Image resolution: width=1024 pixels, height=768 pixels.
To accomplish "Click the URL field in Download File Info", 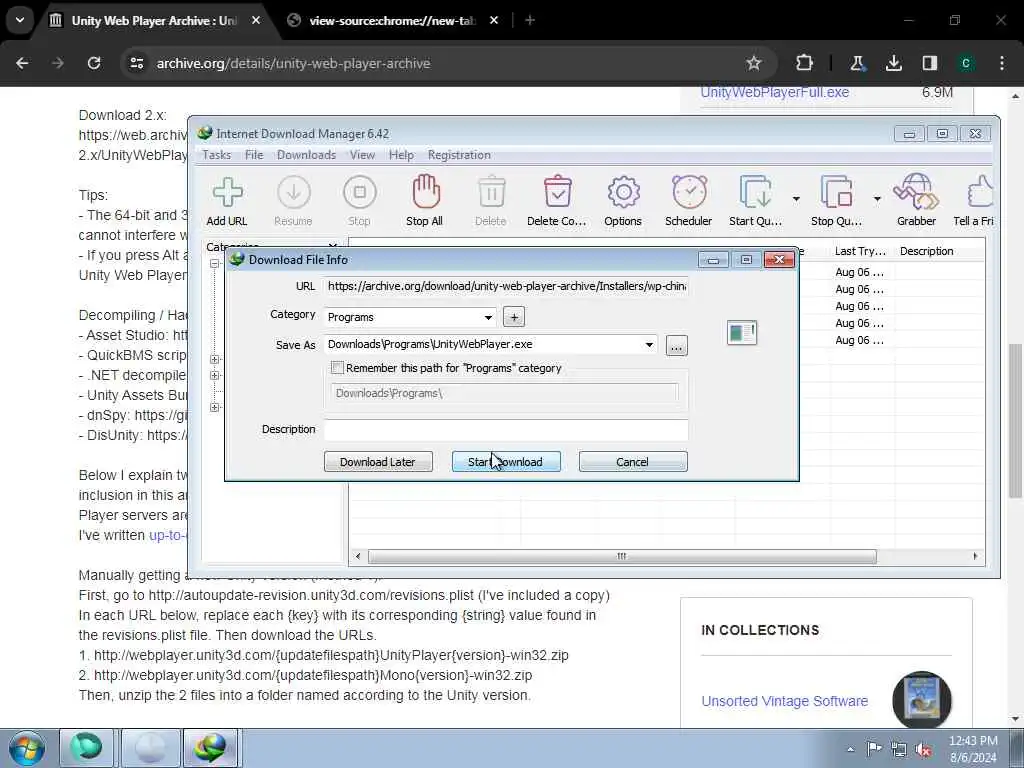I will (507, 287).
